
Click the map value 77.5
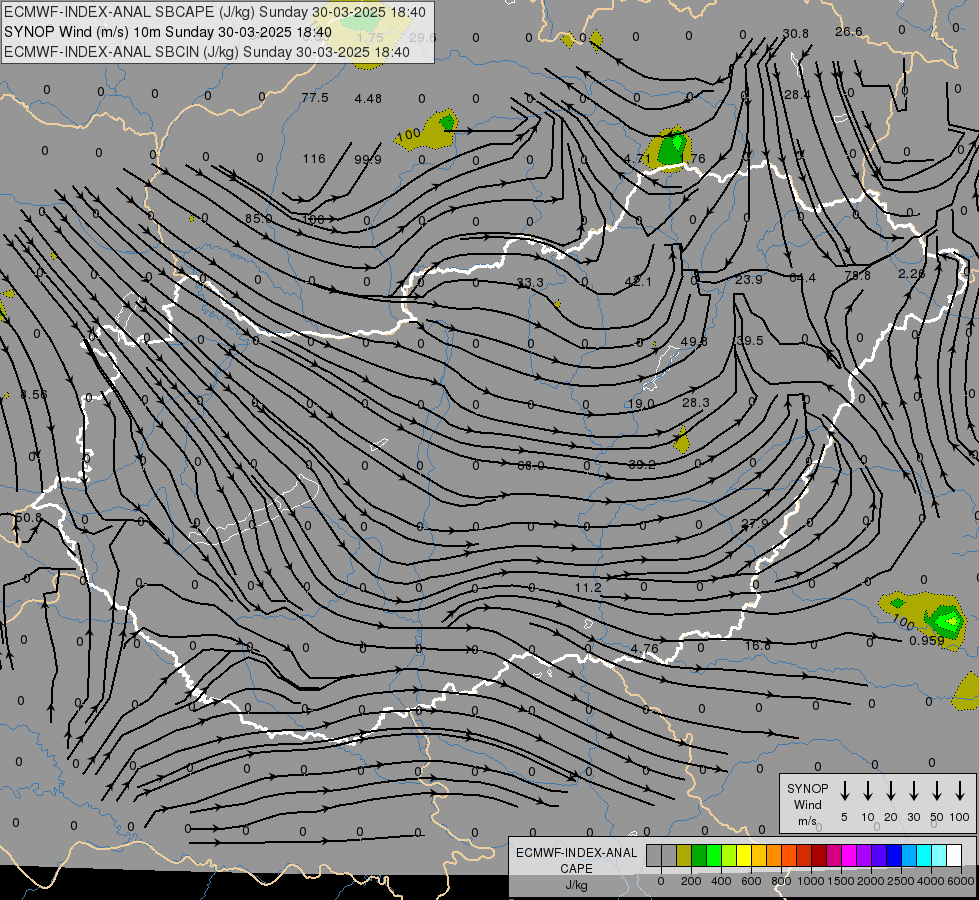coord(315,97)
